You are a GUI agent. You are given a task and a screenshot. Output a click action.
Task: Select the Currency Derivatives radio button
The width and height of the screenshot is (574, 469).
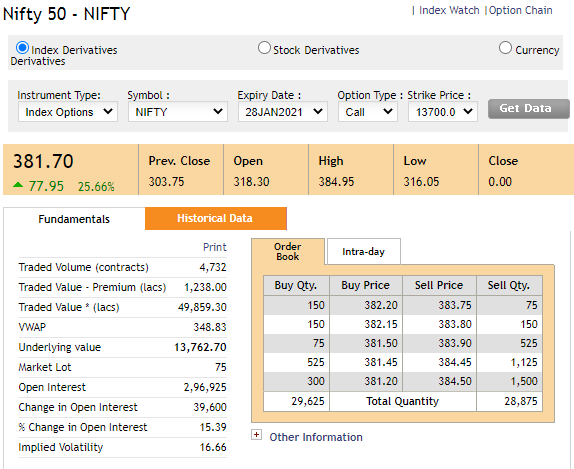coord(505,48)
